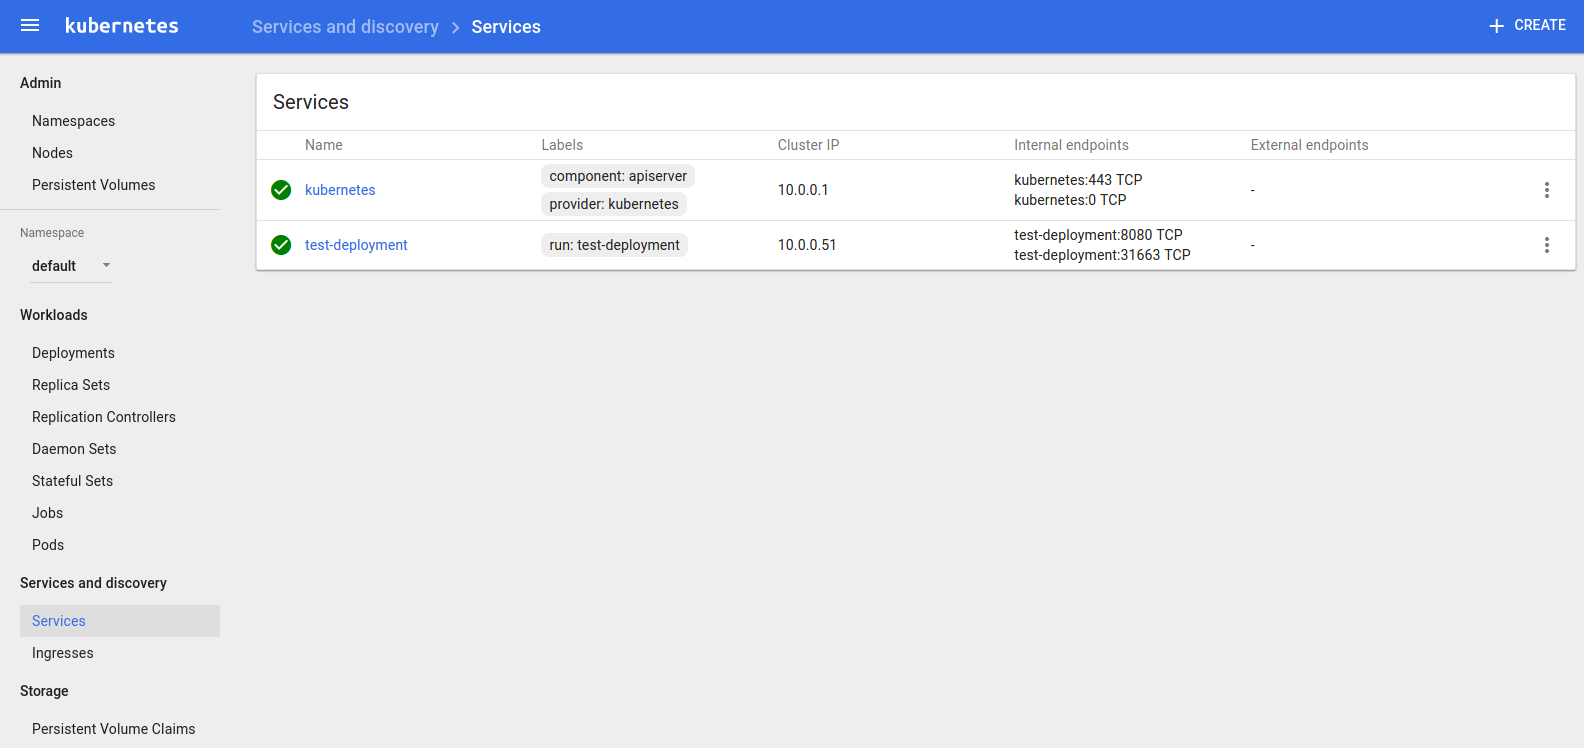Viewport: 1584px width, 748px height.
Task: Click endpoint test-deployment:8080 TCP
Action: [x=1098, y=235]
